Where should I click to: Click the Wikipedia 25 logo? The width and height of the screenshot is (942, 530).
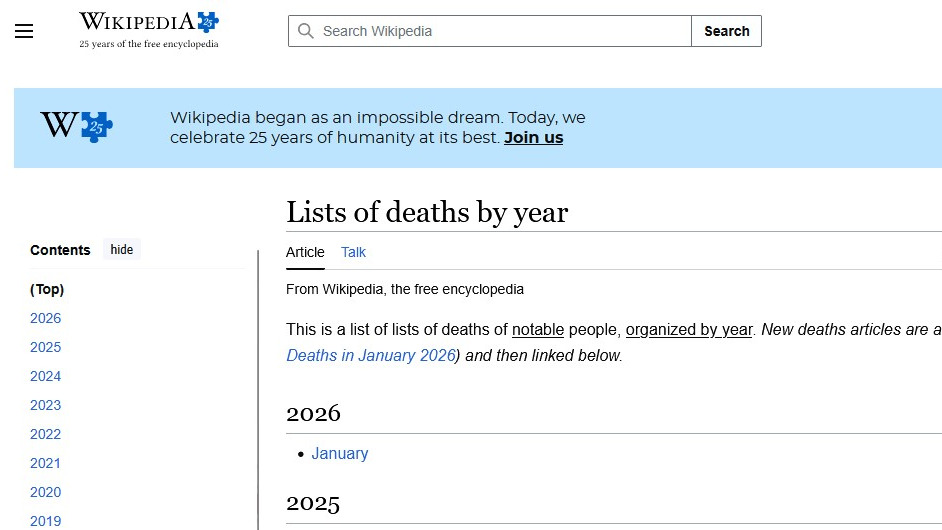point(148,30)
